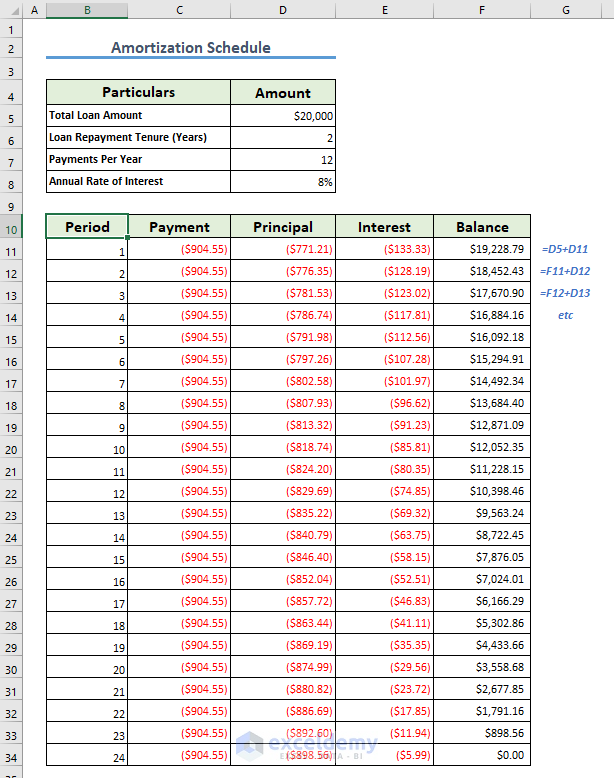The width and height of the screenshot is (614, 778).
Task: Click the balance cell $18,452.43
Action: coord(482,271)
